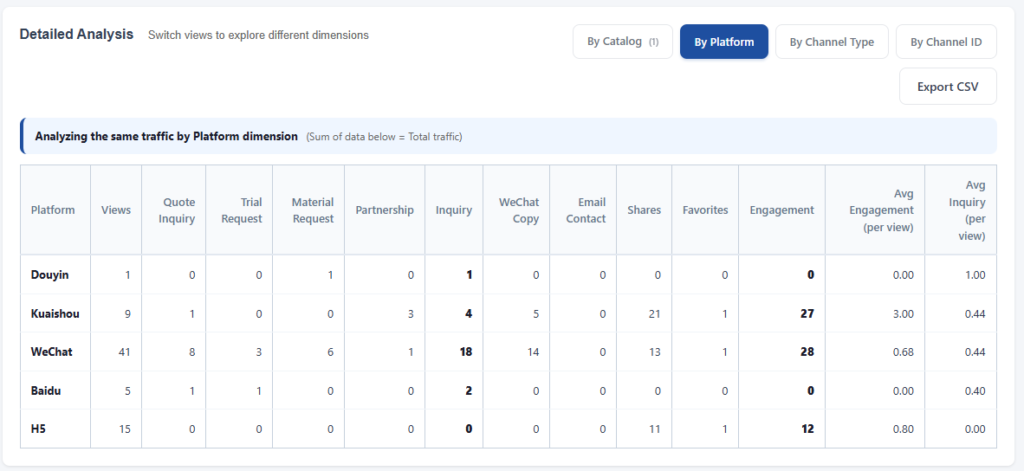This screenshot has width=1024, height=471.
Task: Click the Shares column header
Action: pos(644,210)
